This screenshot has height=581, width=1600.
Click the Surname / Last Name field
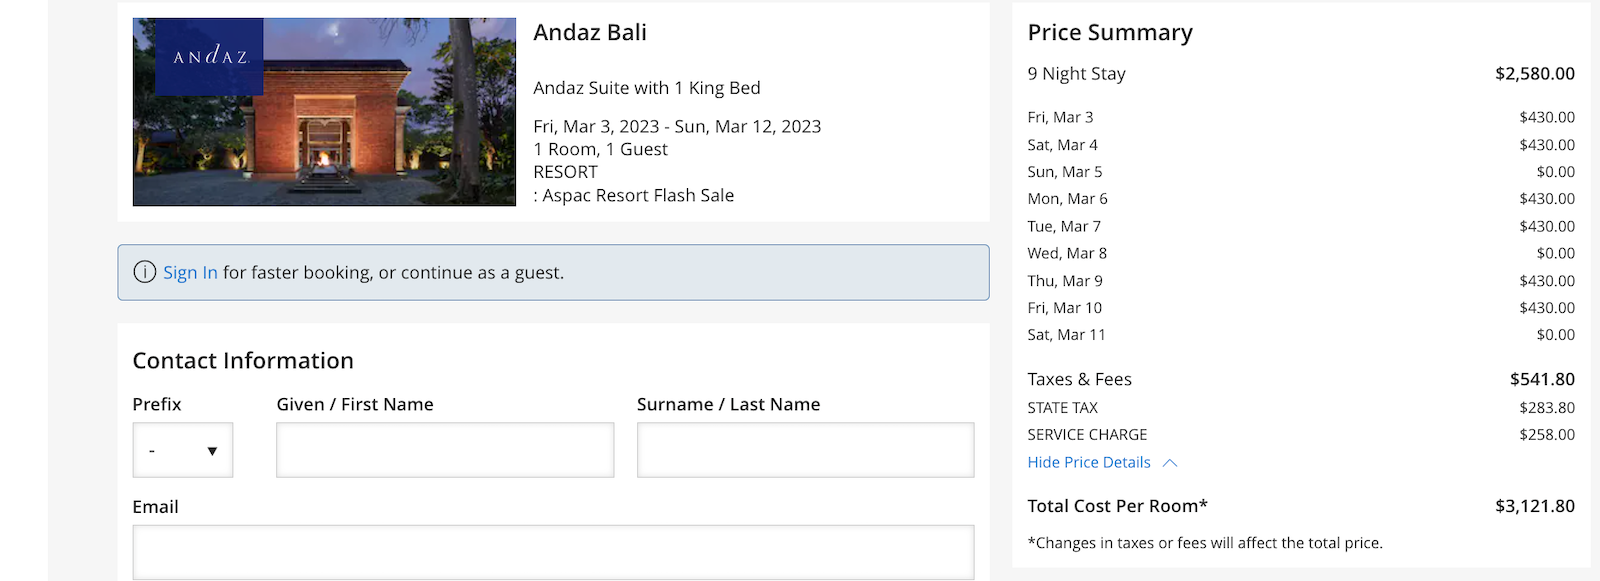805,449
